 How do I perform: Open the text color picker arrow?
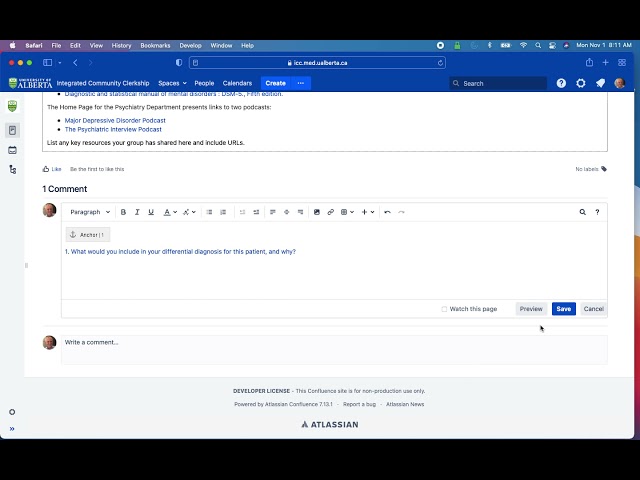(x=175, y=212)
